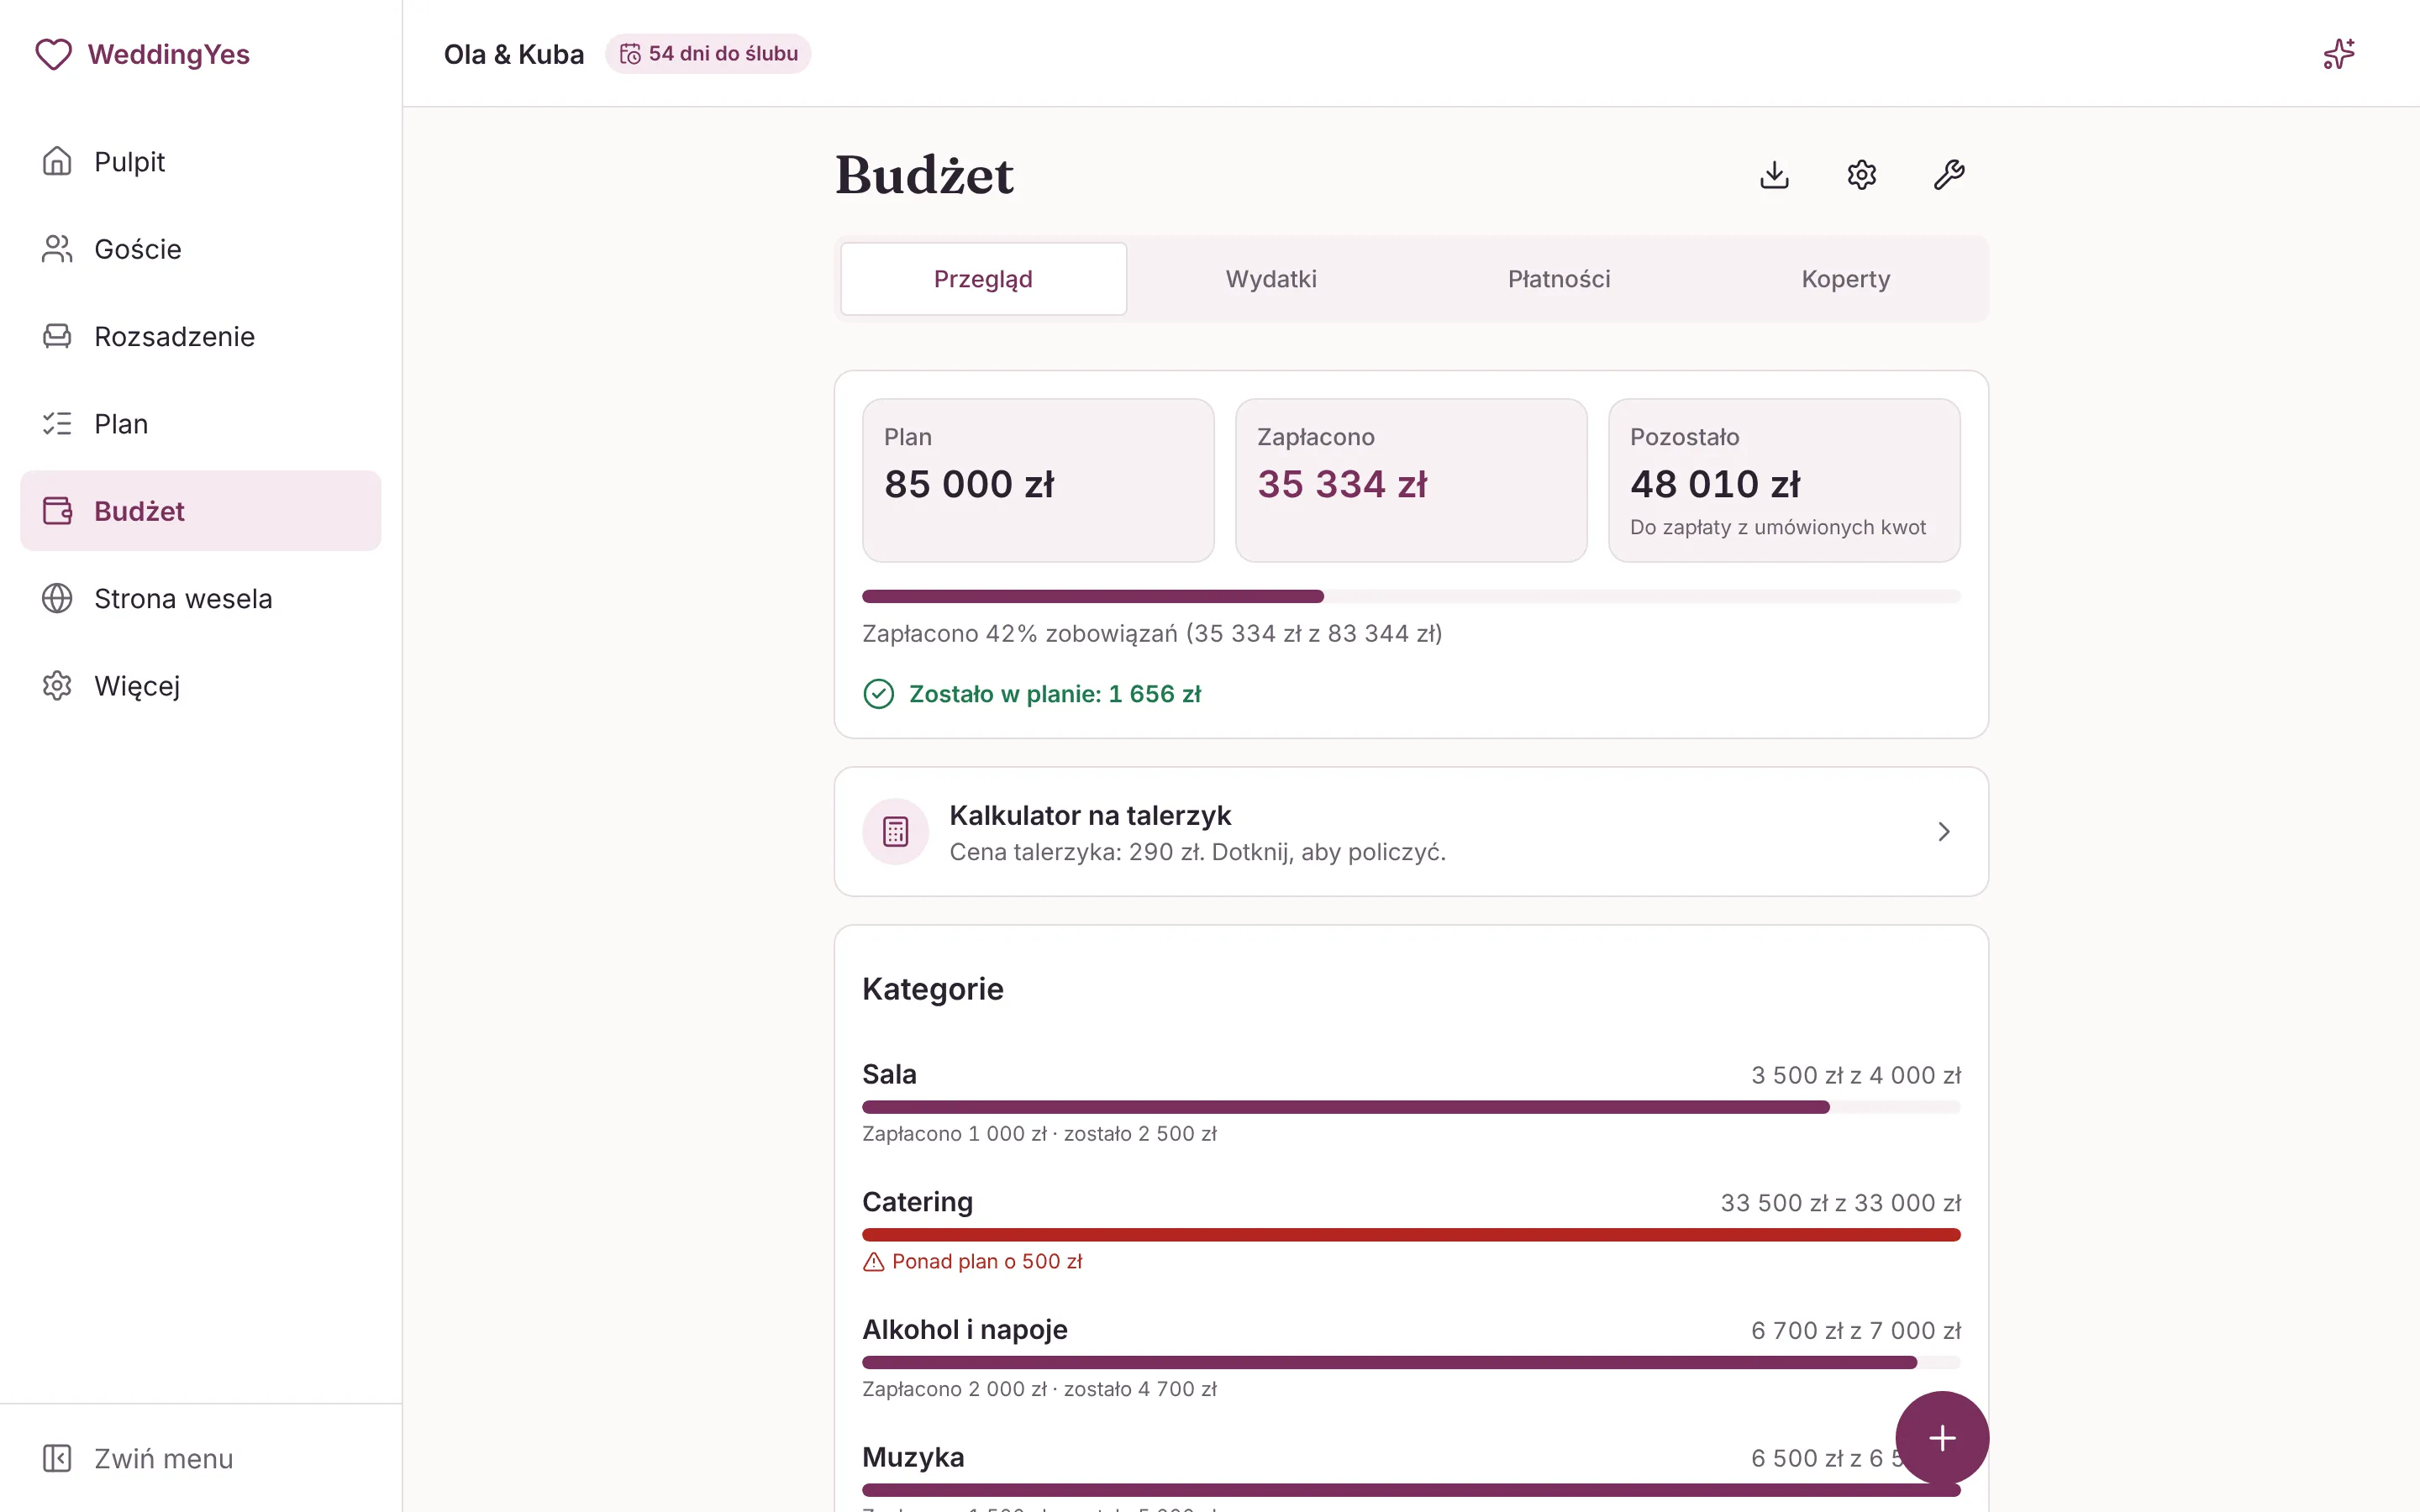Click the Zwiń menu panel icon
This screenshot has height=1512, width=2420.
point(57,1458)
